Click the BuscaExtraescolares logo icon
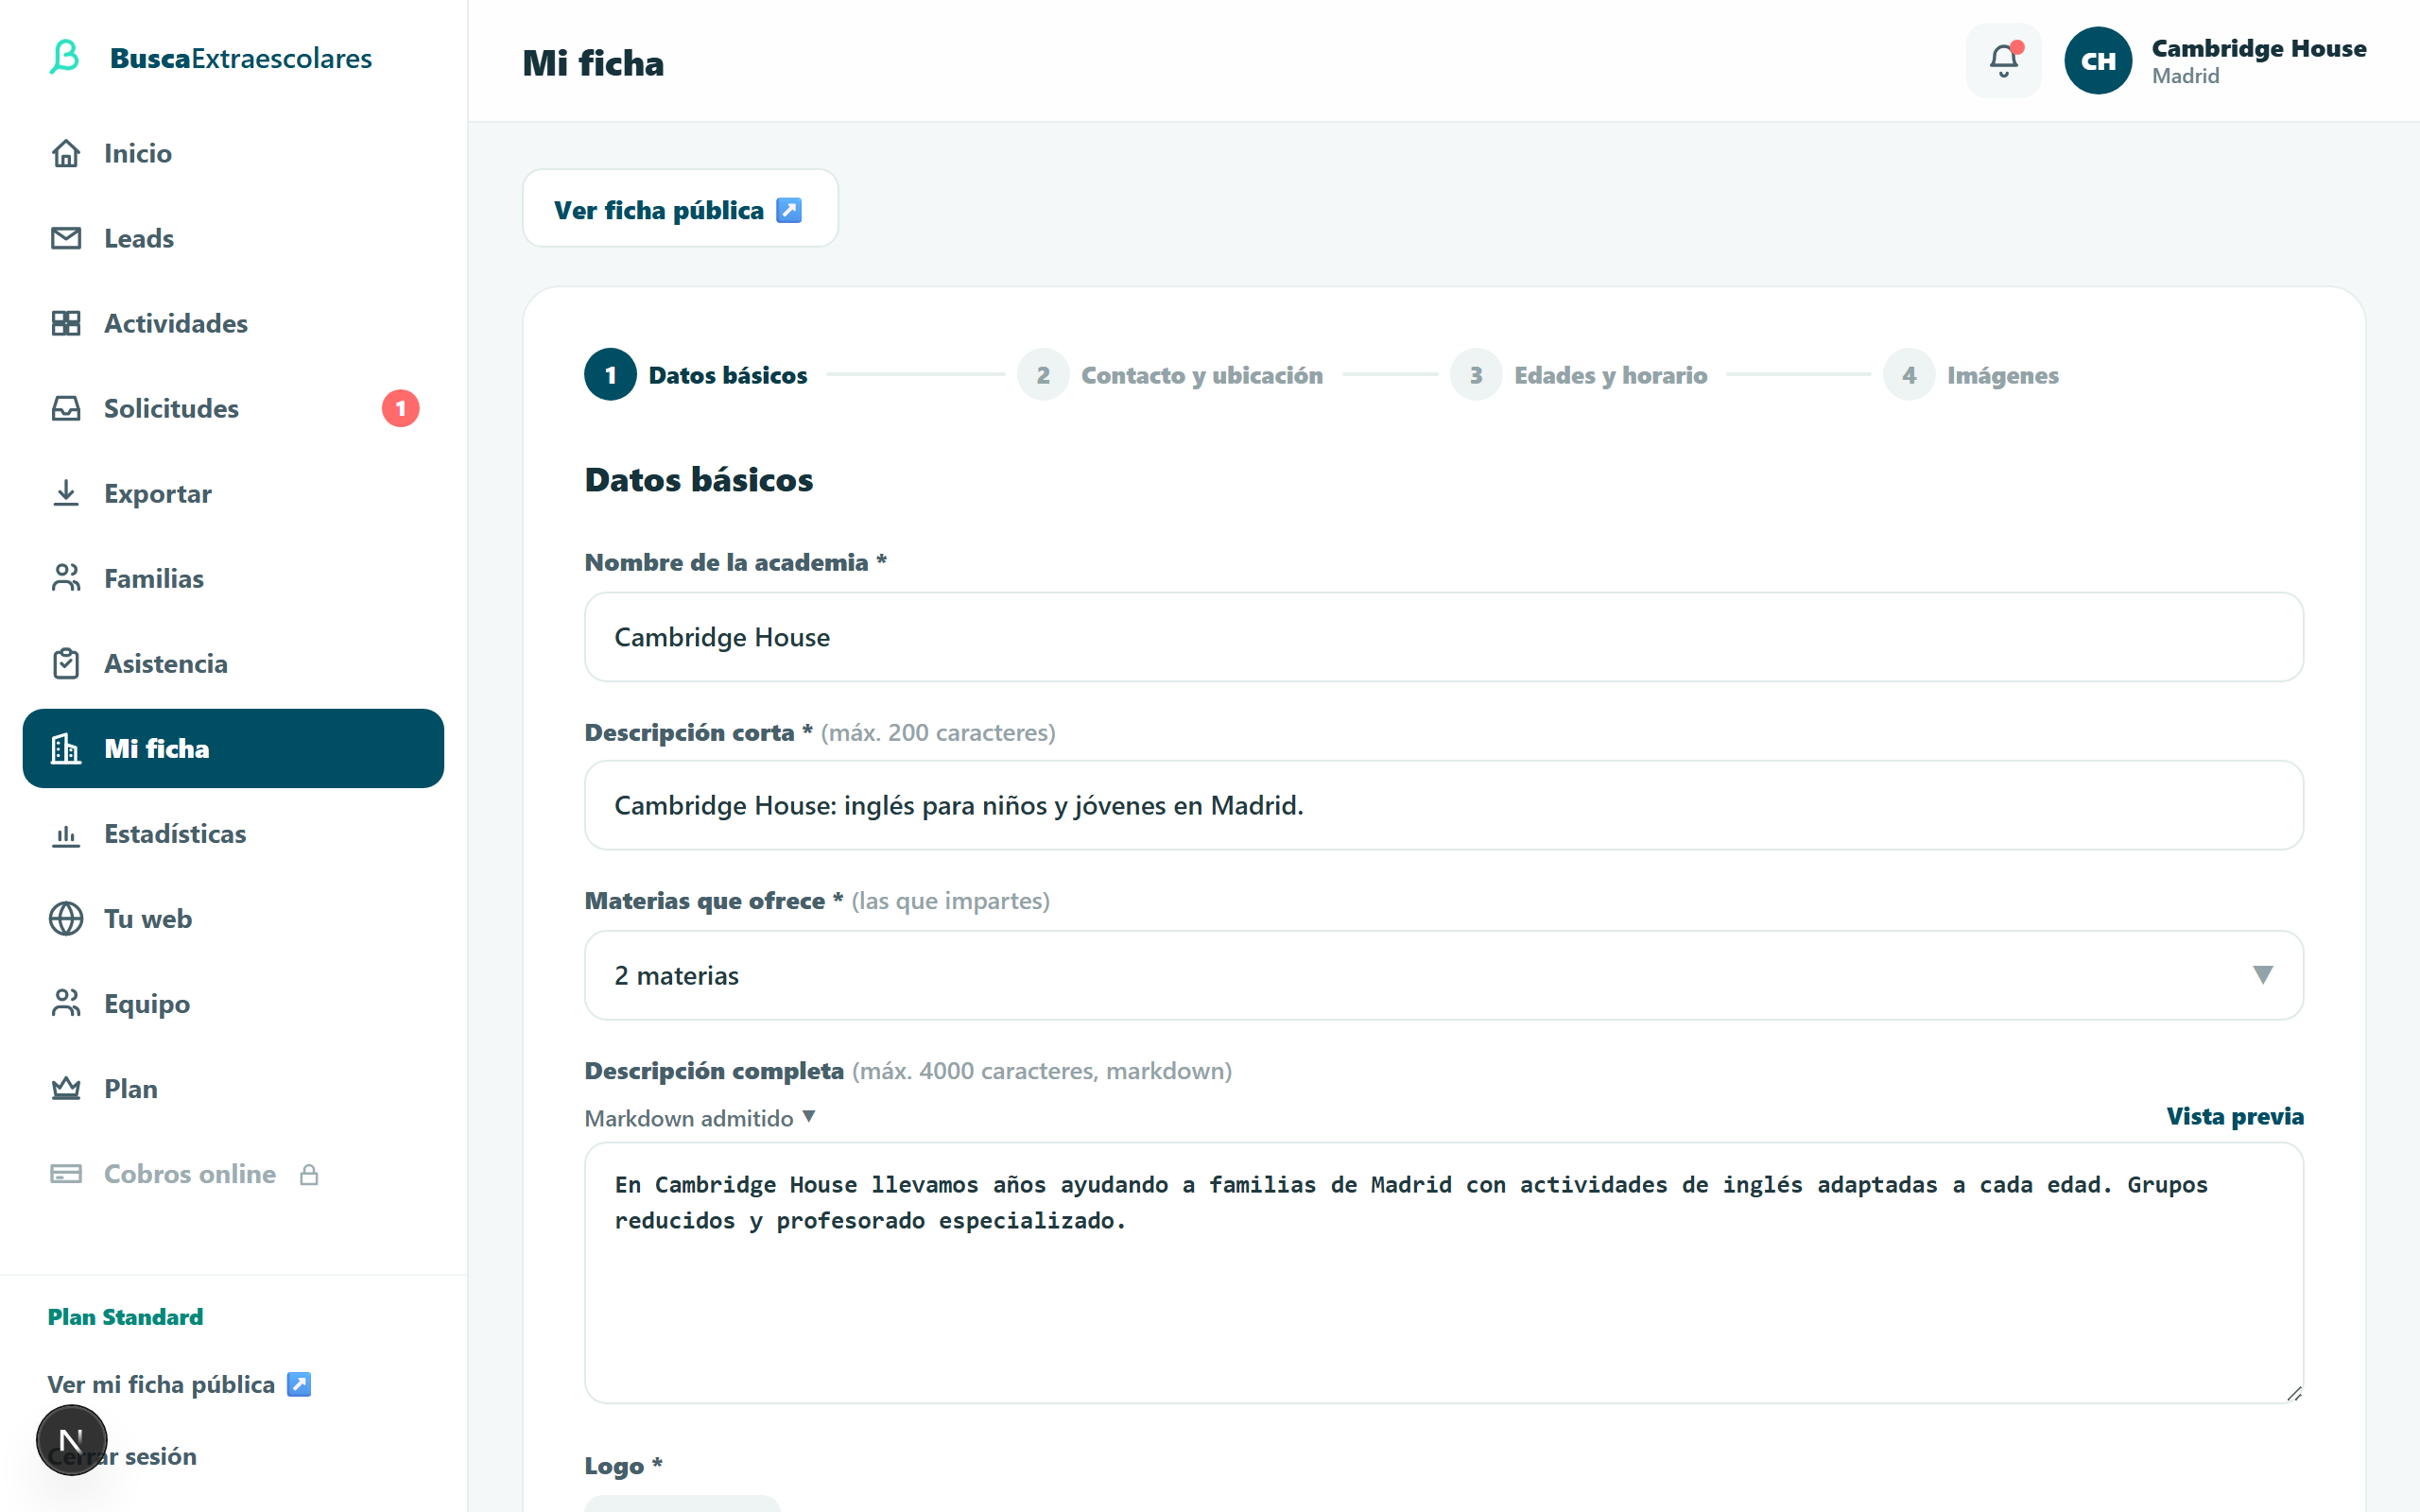Screen dimensions: 2420x1512 point(65,57)
